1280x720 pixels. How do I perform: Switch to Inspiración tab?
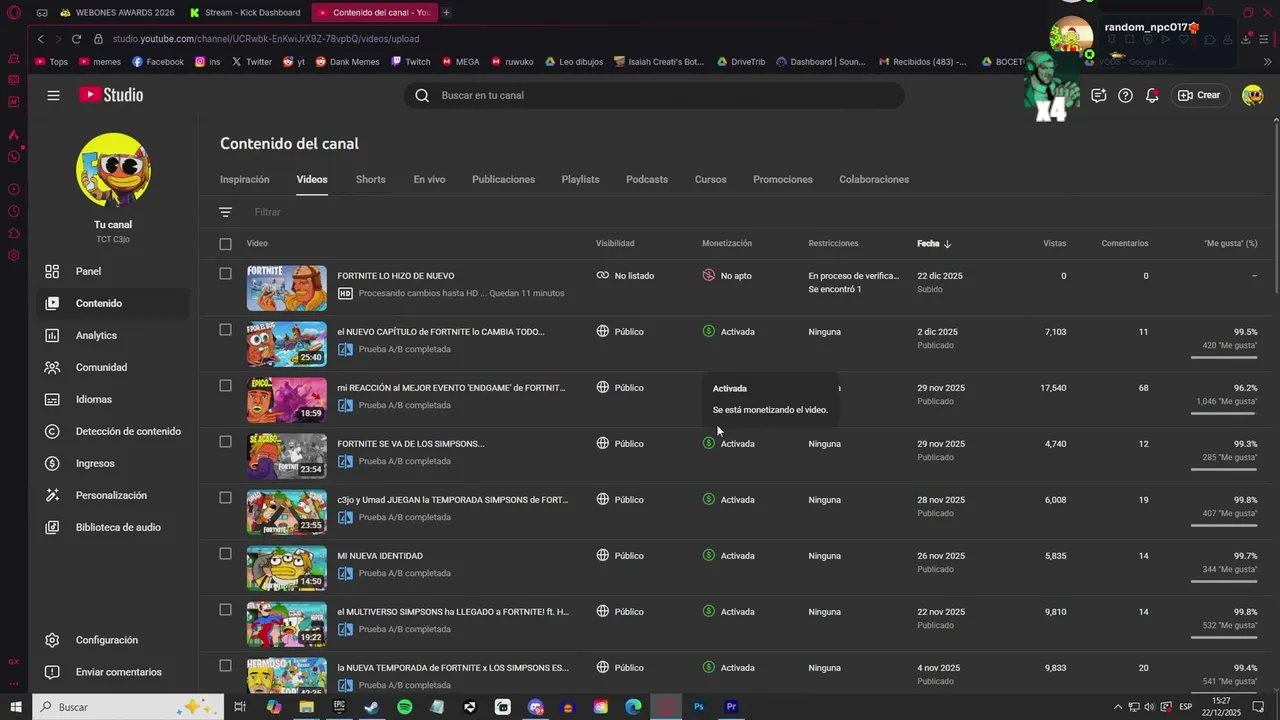coord(245,179)
